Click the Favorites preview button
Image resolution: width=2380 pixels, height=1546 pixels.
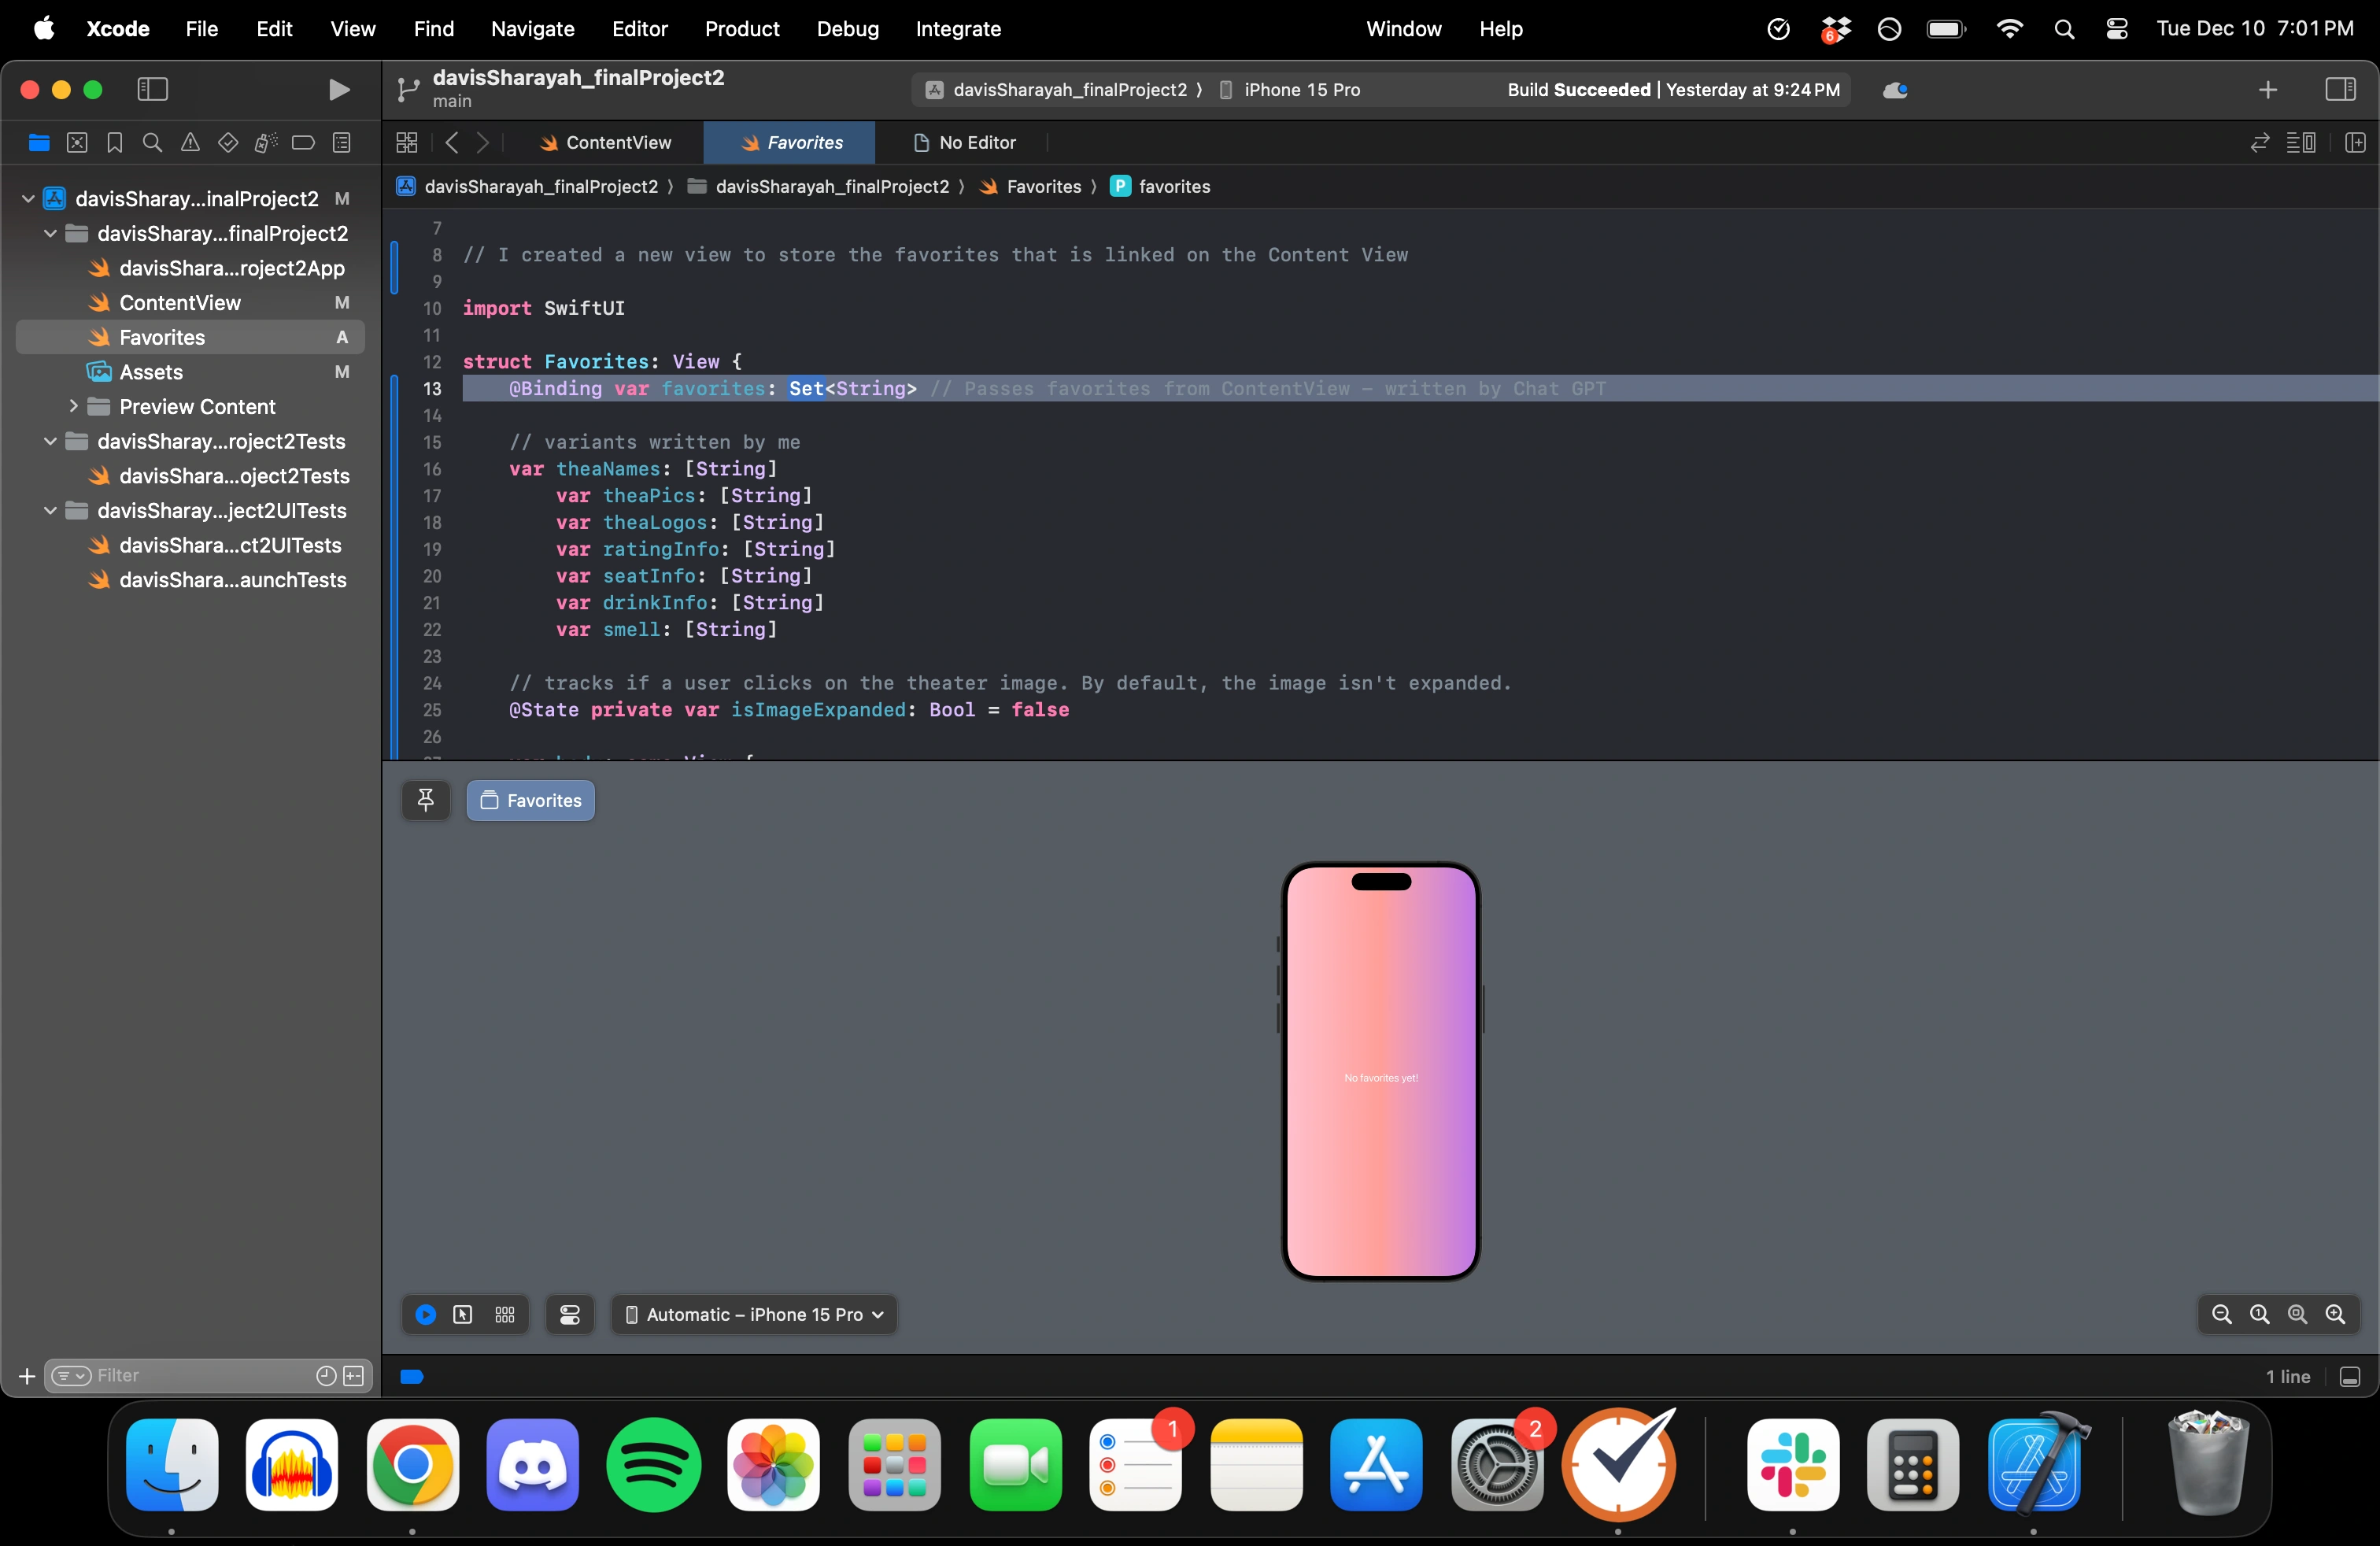click(531, 800)
